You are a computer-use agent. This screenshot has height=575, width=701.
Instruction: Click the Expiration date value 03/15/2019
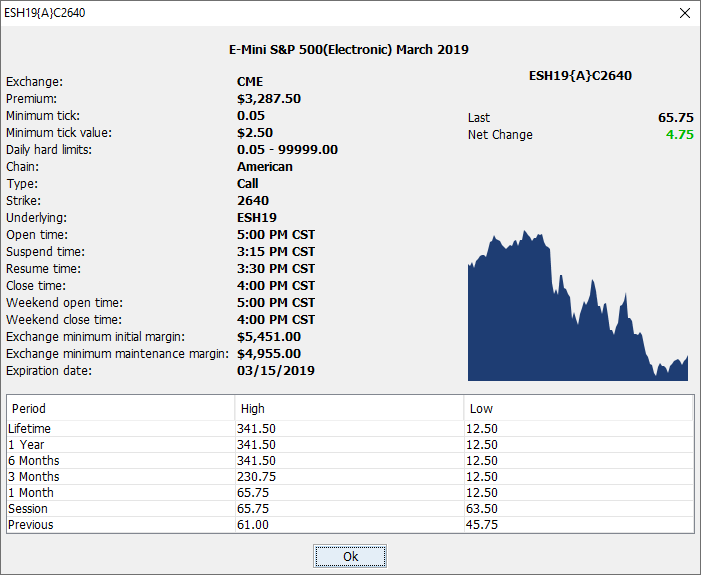(x=276, y=370)
